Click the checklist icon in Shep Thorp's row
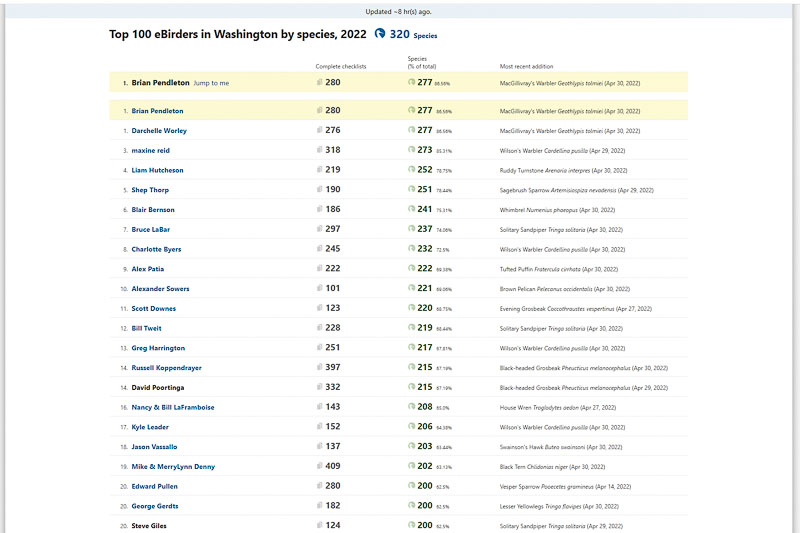The width and height of the screenshot is (800, 533). (319, 189)
